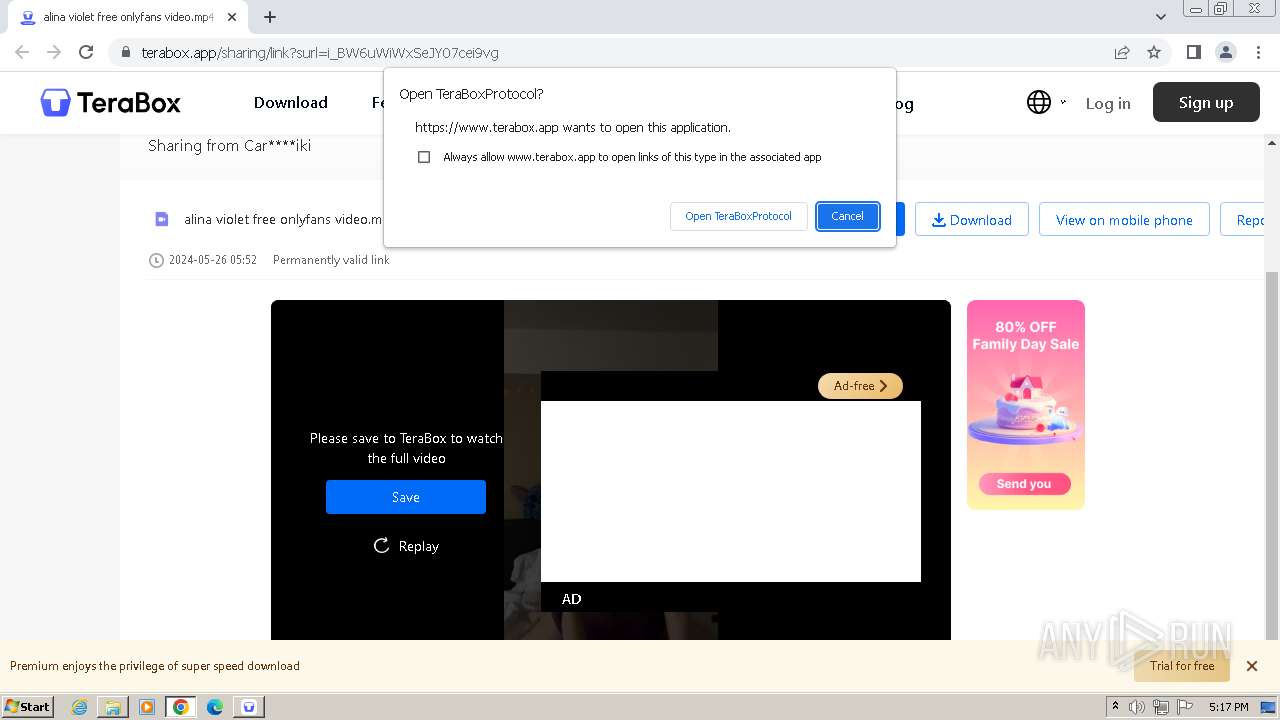This screenshot has height=720, width=1280.
Task: Click the browser back arrow
Action: (x=22, y=52)
